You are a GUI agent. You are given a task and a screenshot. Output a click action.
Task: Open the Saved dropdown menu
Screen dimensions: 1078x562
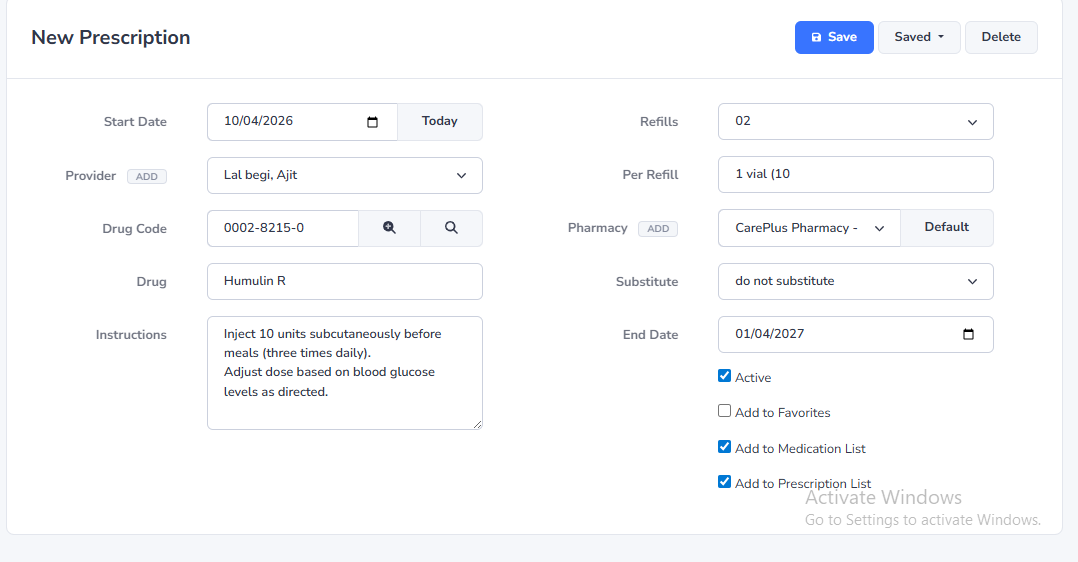[x=919, y=37]
